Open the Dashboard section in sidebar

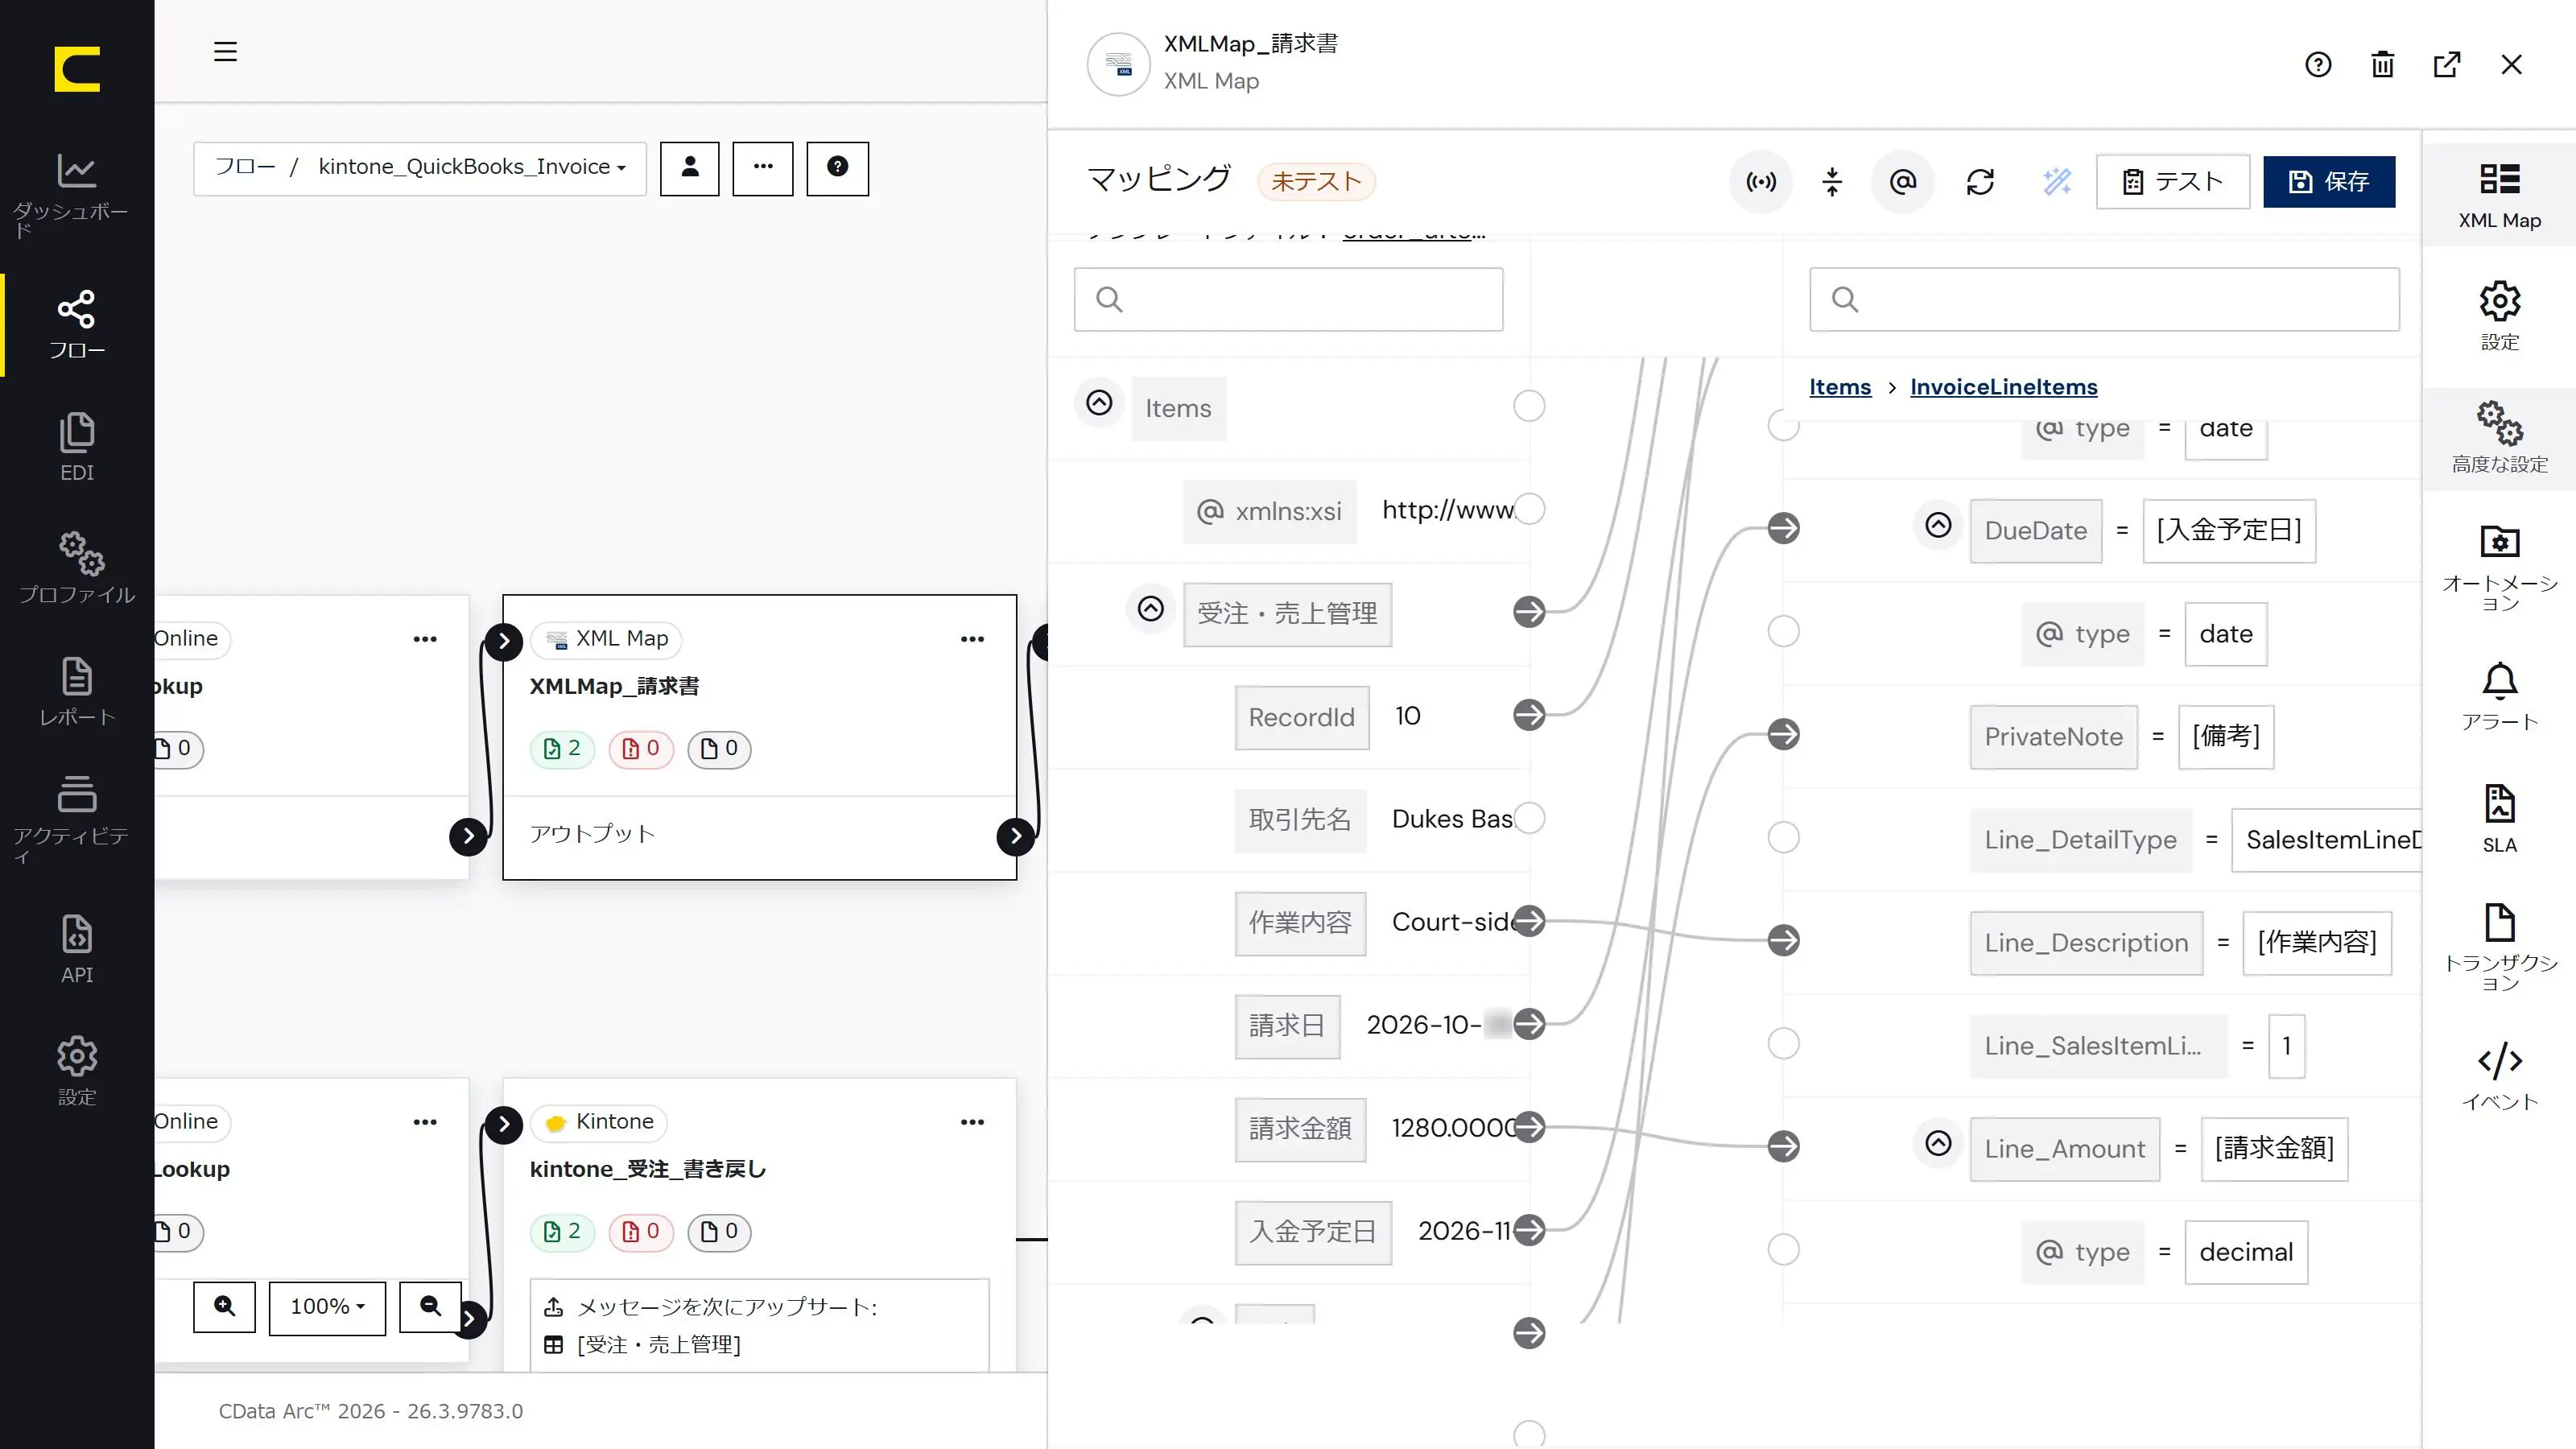click(77, 195)
